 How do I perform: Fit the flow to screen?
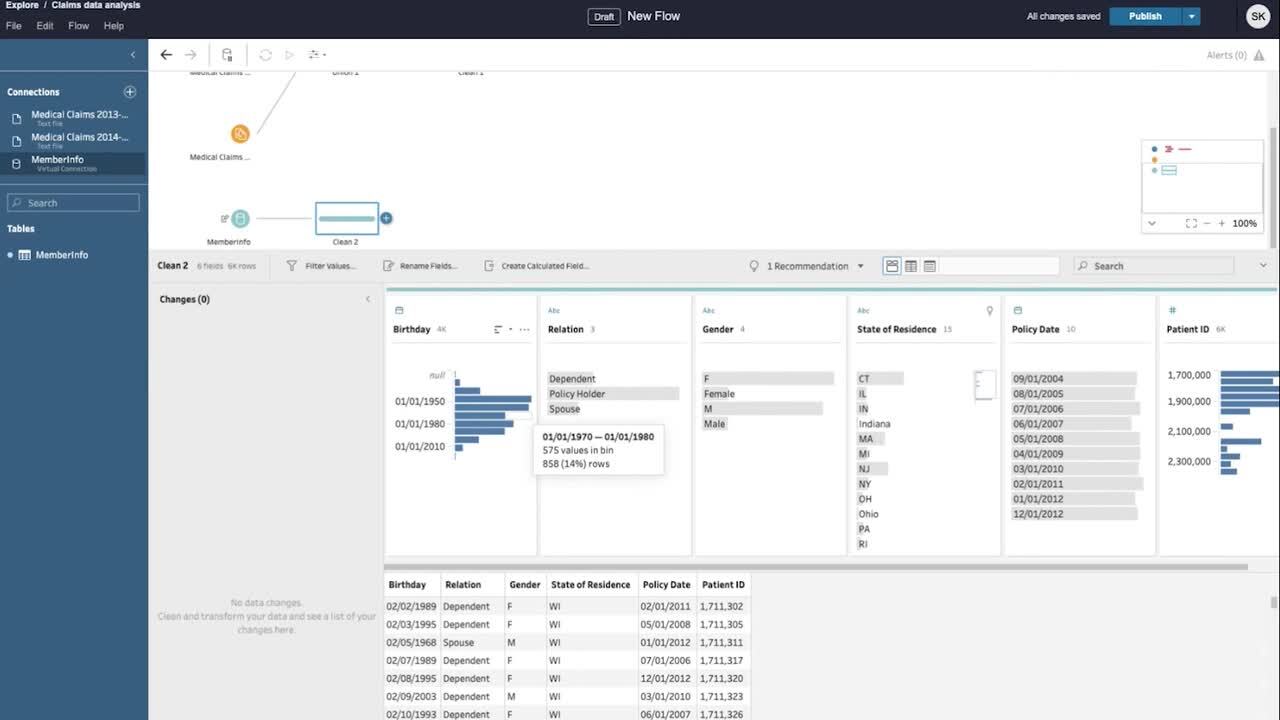[x=1191, y=223]
